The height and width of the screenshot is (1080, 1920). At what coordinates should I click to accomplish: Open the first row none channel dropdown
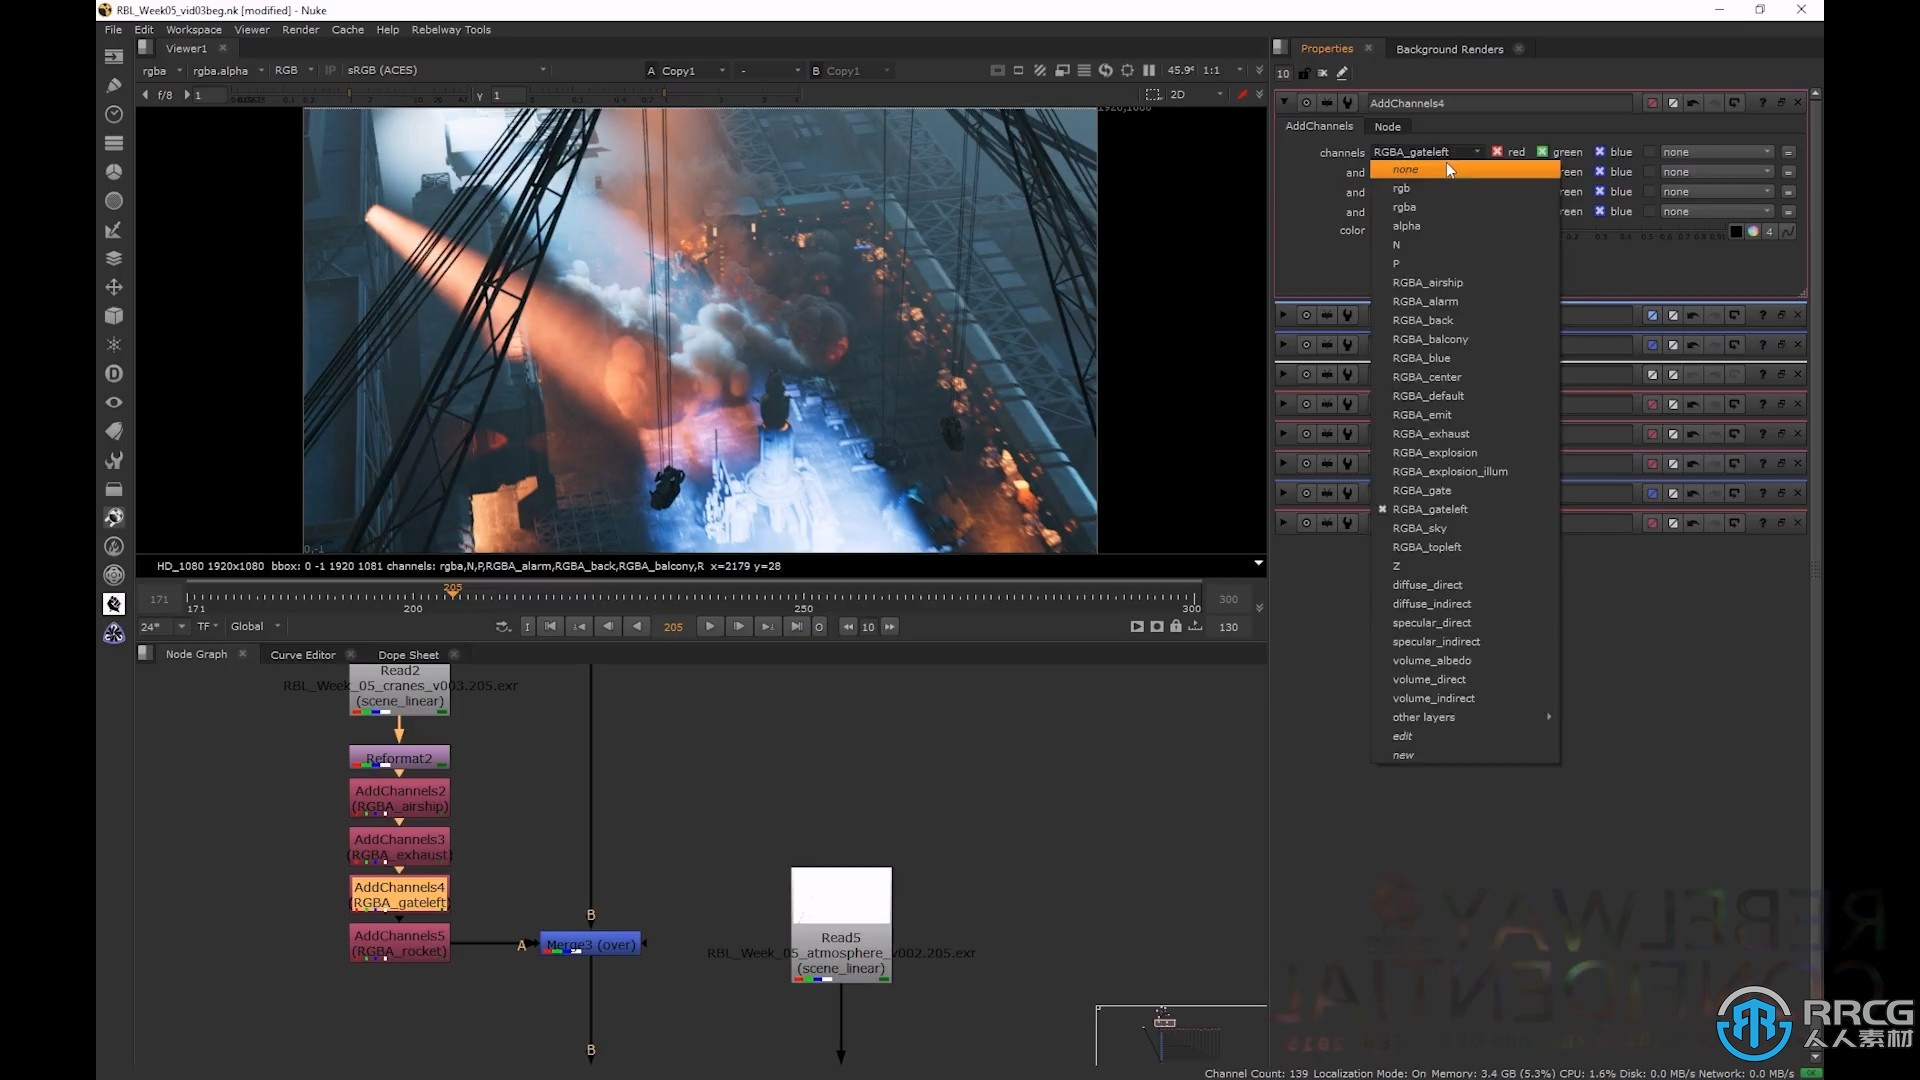(x=1717, y=152)
